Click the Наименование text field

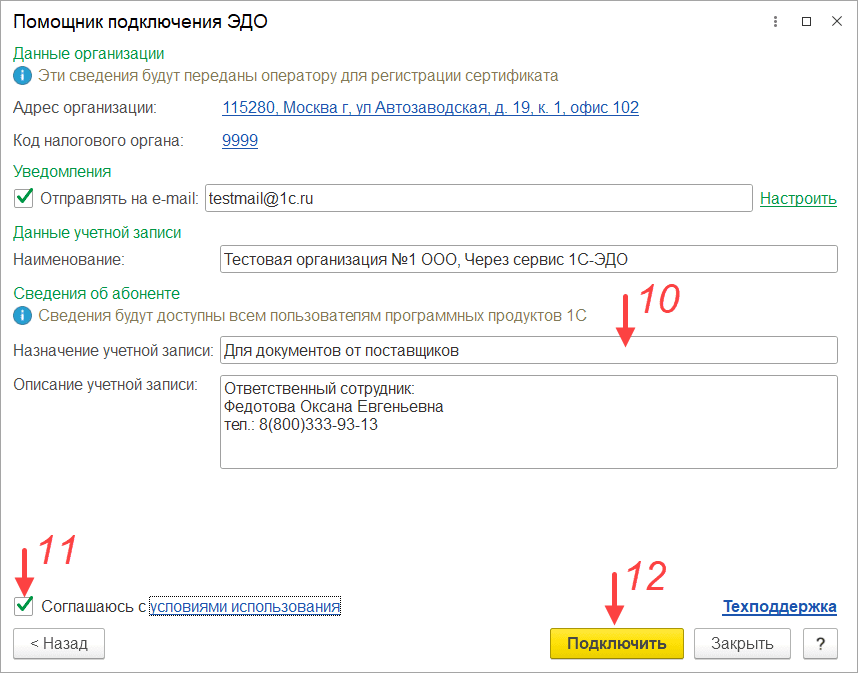pyautogui.click(x=528, y=259)
